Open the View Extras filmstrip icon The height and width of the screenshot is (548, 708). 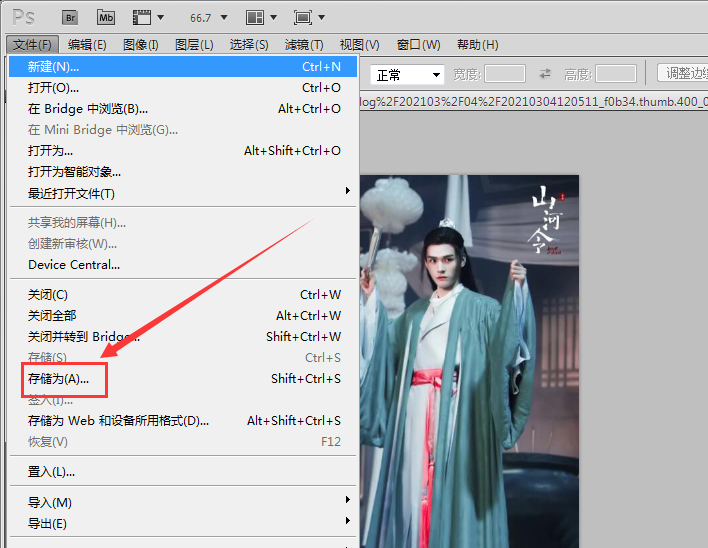pos(141,18)
